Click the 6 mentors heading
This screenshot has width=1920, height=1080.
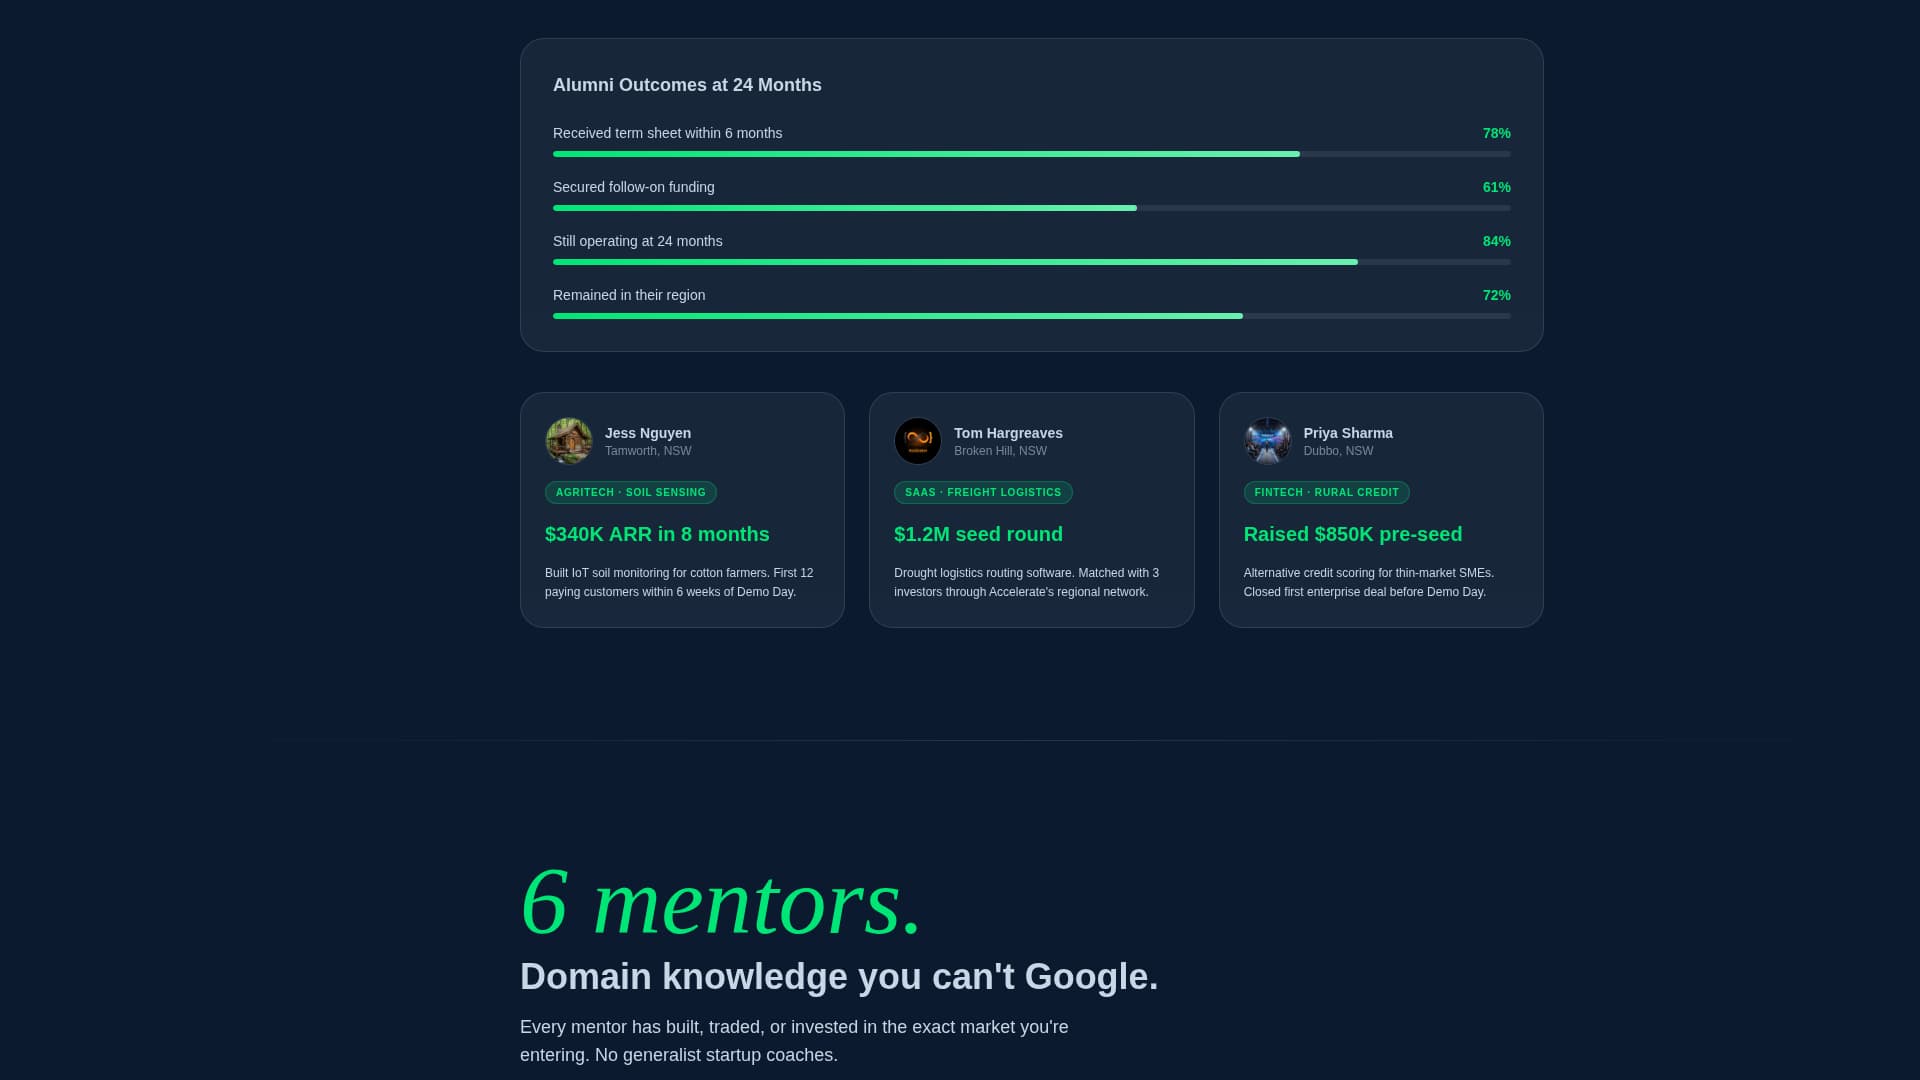click(720, 902)
